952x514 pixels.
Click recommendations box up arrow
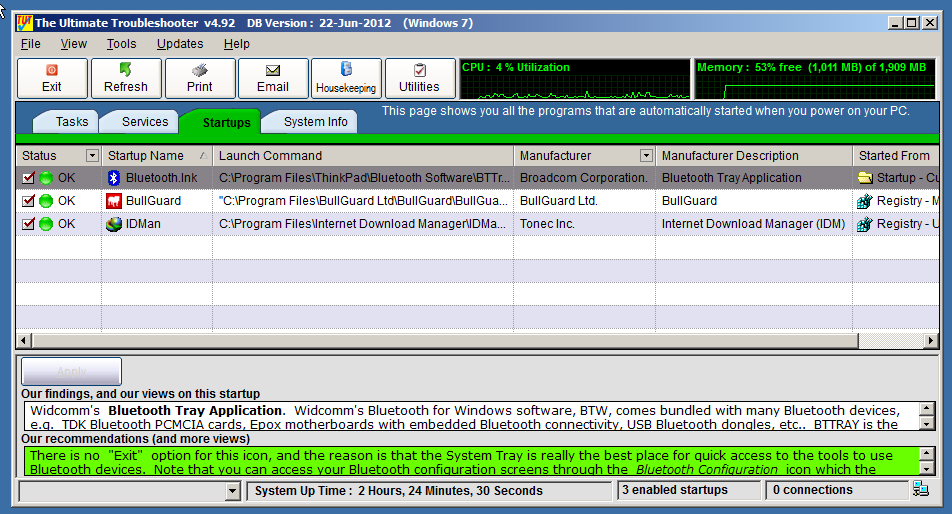[926, 453]
